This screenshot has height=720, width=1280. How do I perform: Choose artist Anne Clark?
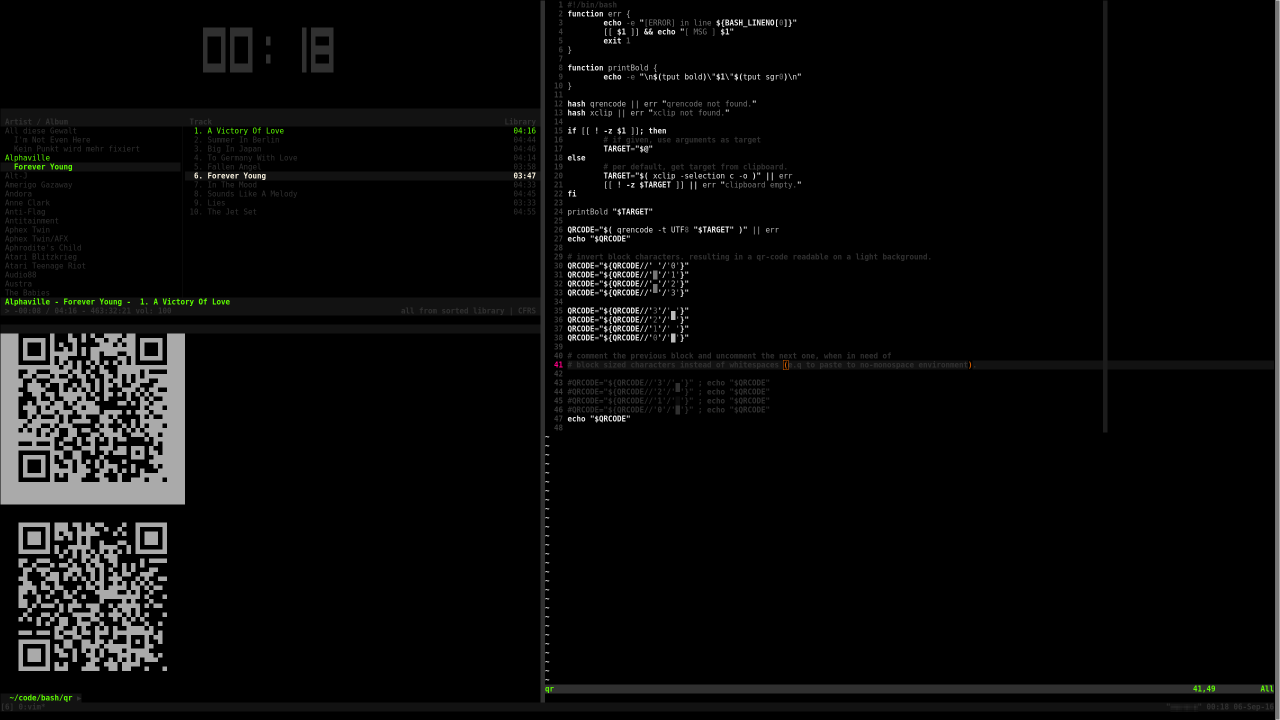point(27,203)
